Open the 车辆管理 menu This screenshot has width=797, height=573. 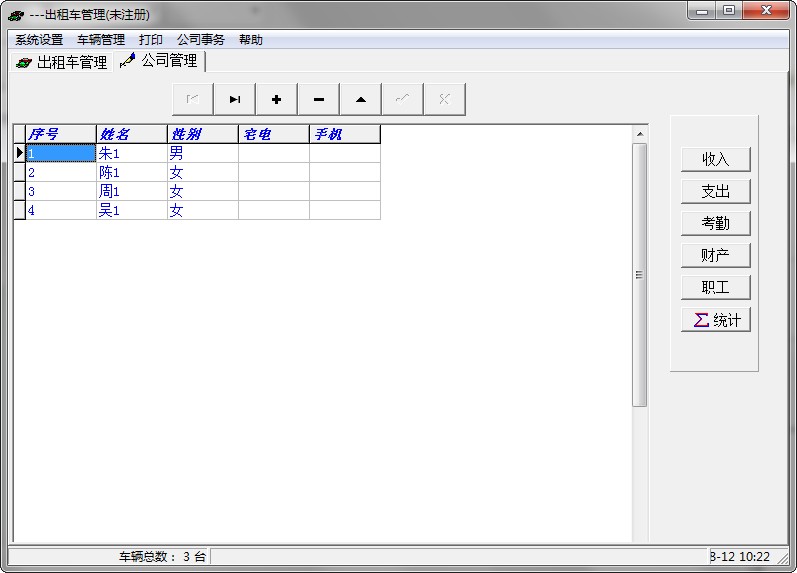[x=101, y=40]
